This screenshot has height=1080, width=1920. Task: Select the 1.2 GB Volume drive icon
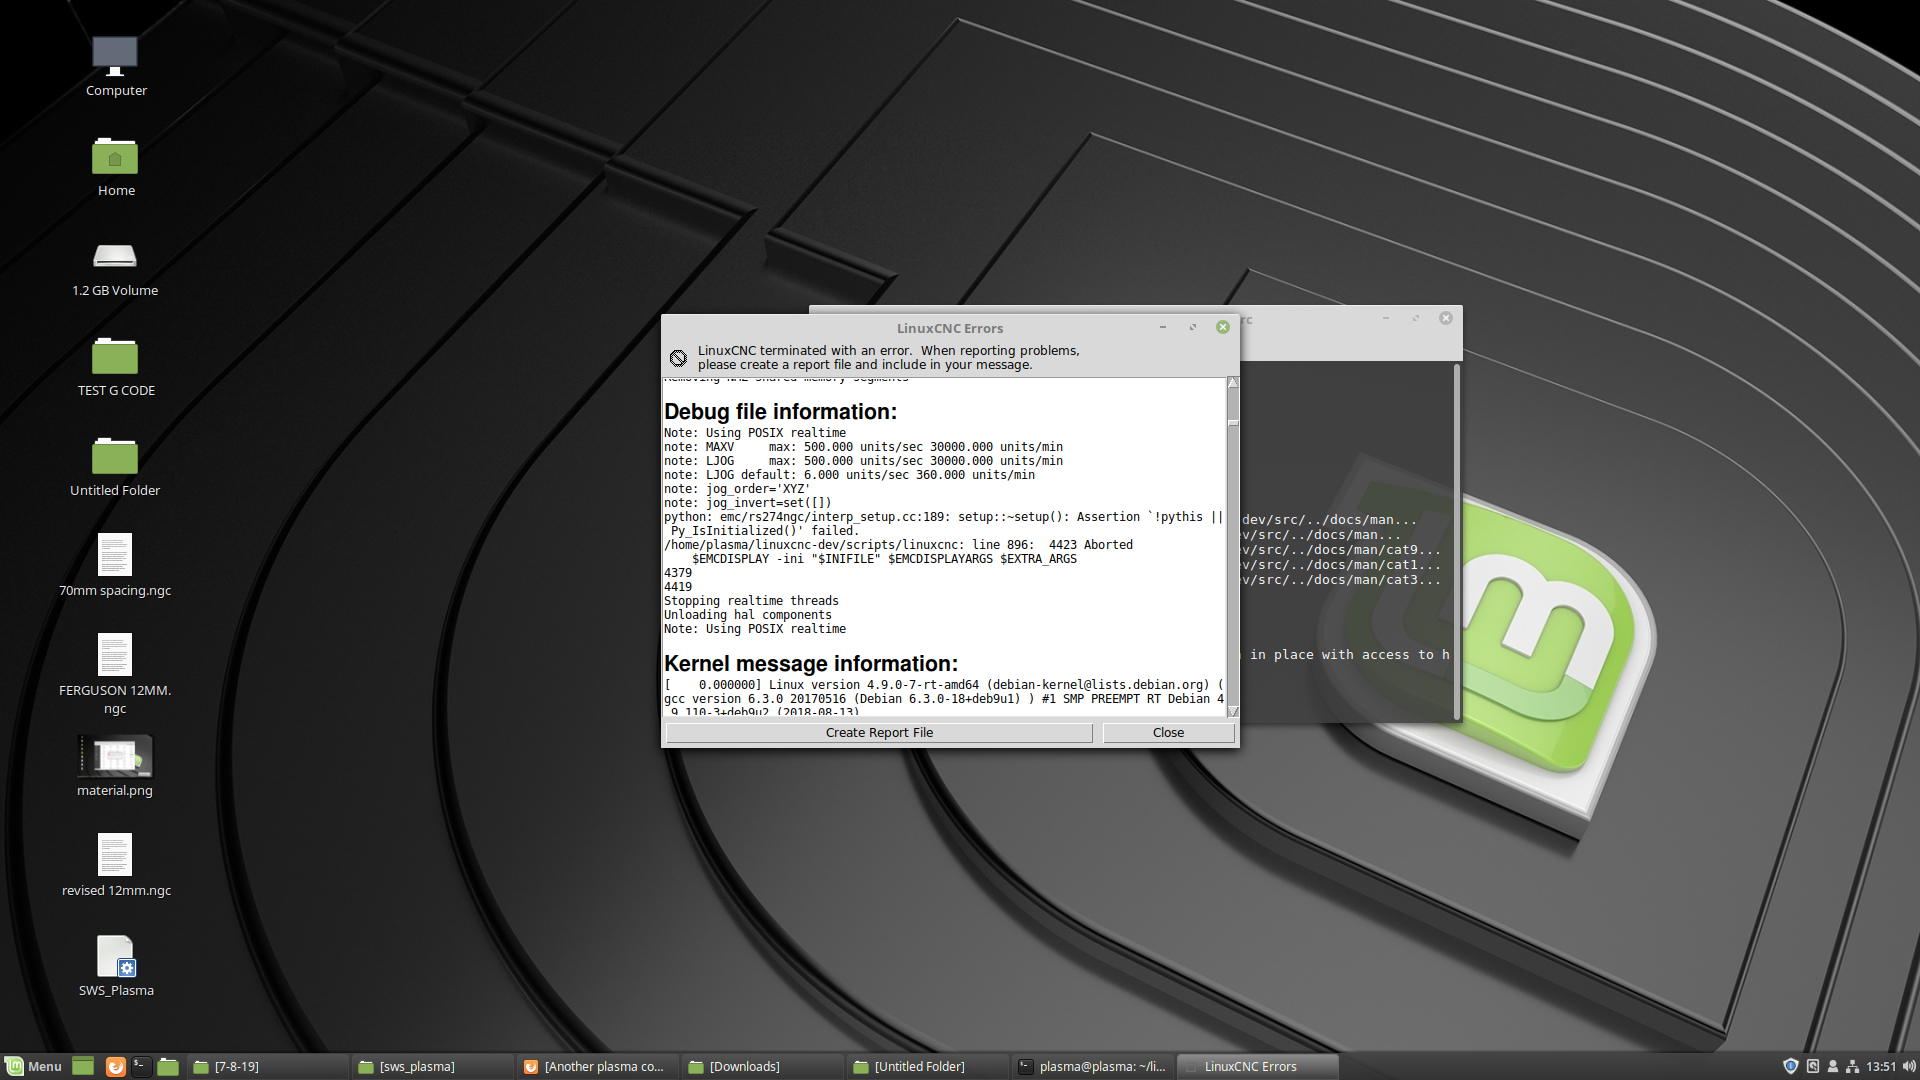pos(115,256)
